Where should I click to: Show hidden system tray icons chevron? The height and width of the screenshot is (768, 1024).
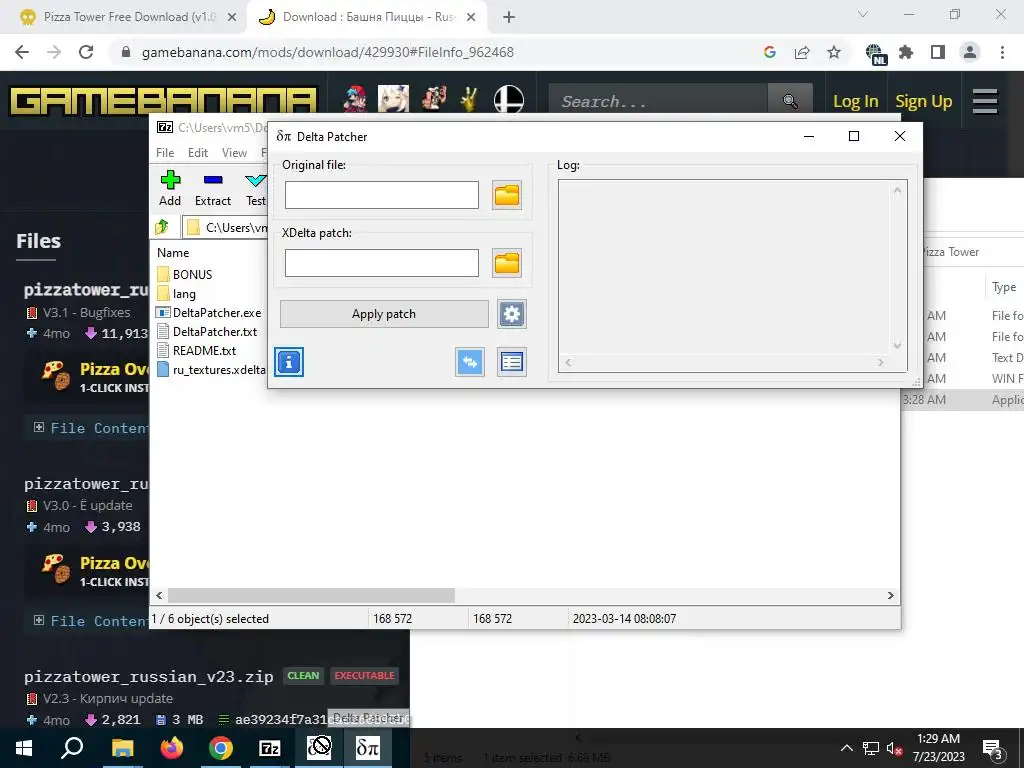846,748
